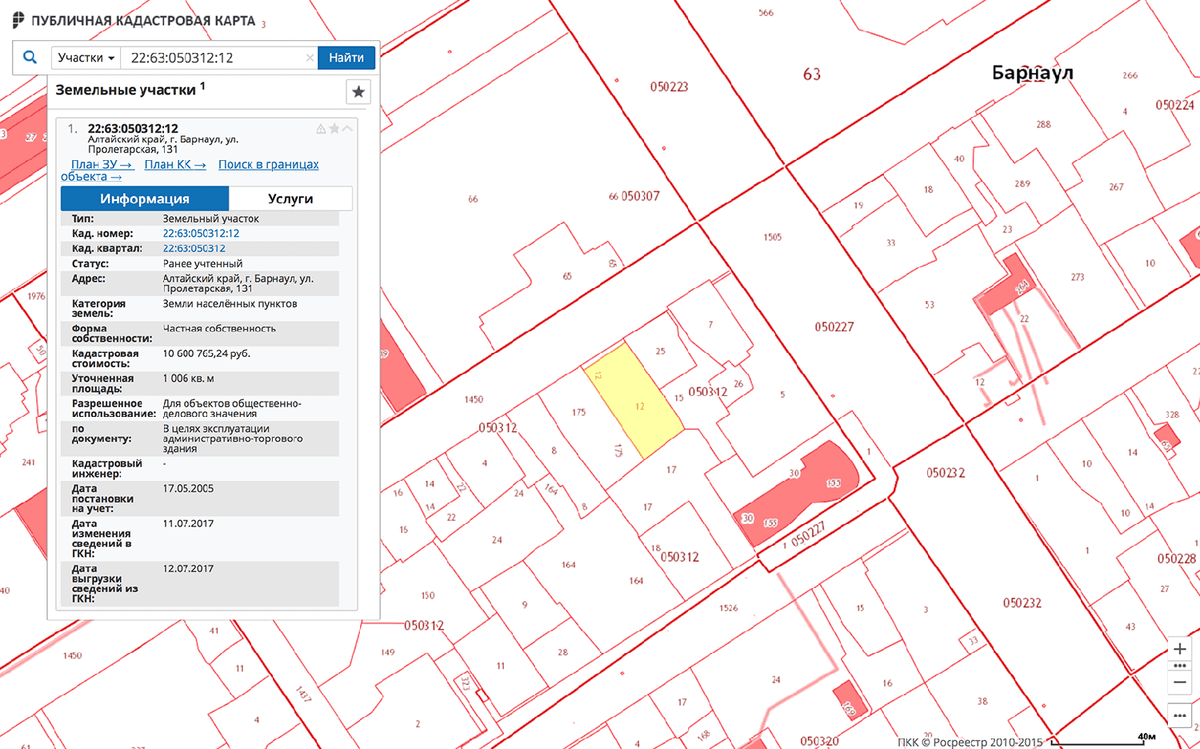Open the План ЗУ link
1200x749 pixels.
(x=101, y=164)
